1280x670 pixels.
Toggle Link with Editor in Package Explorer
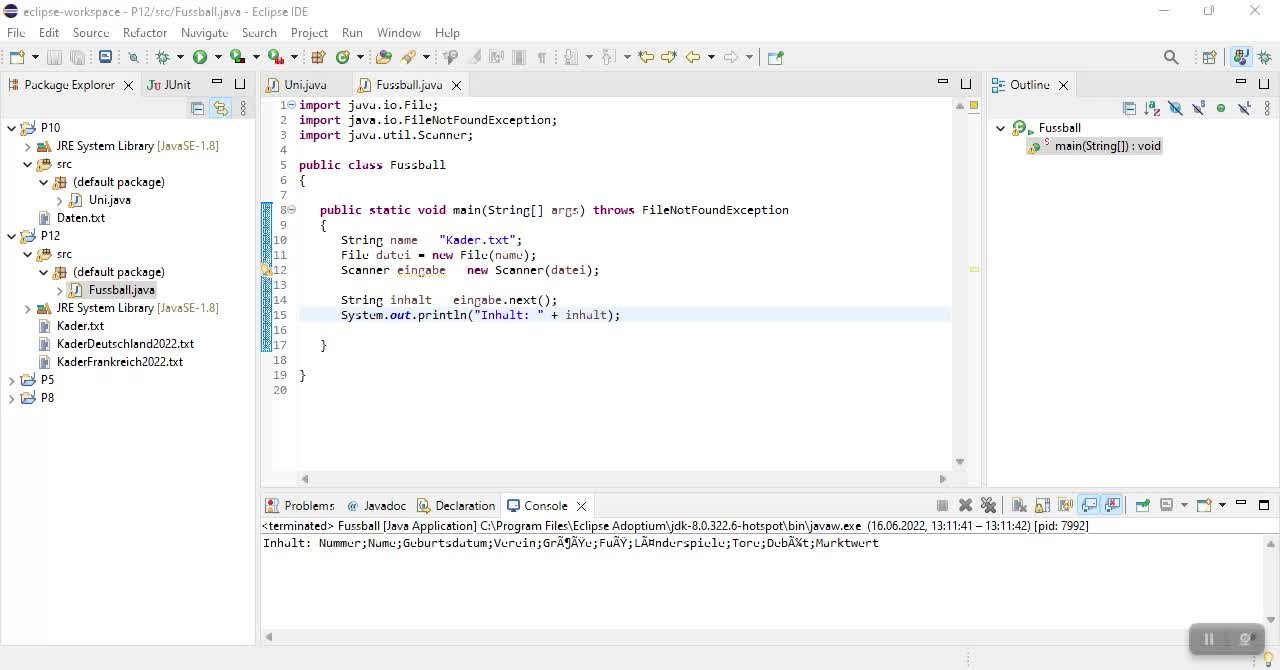click(x=220, y=108)
